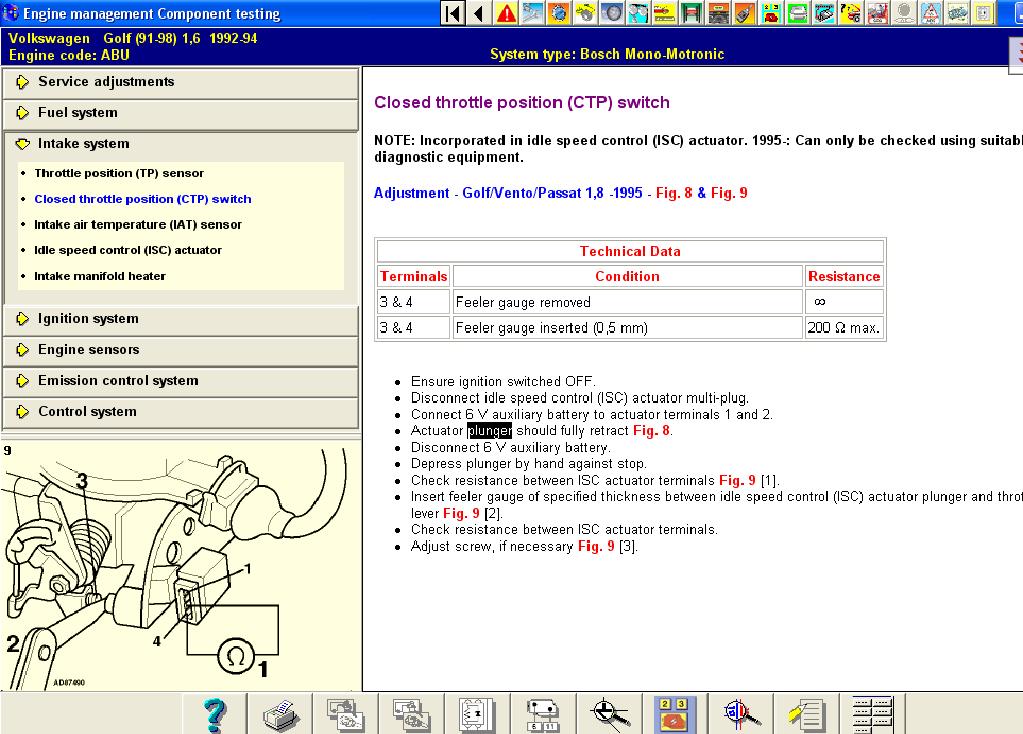The width and height of the screenshot is (1023, 734).
Task: Expand the Service adjustments section
Action: tap(180, 82)
